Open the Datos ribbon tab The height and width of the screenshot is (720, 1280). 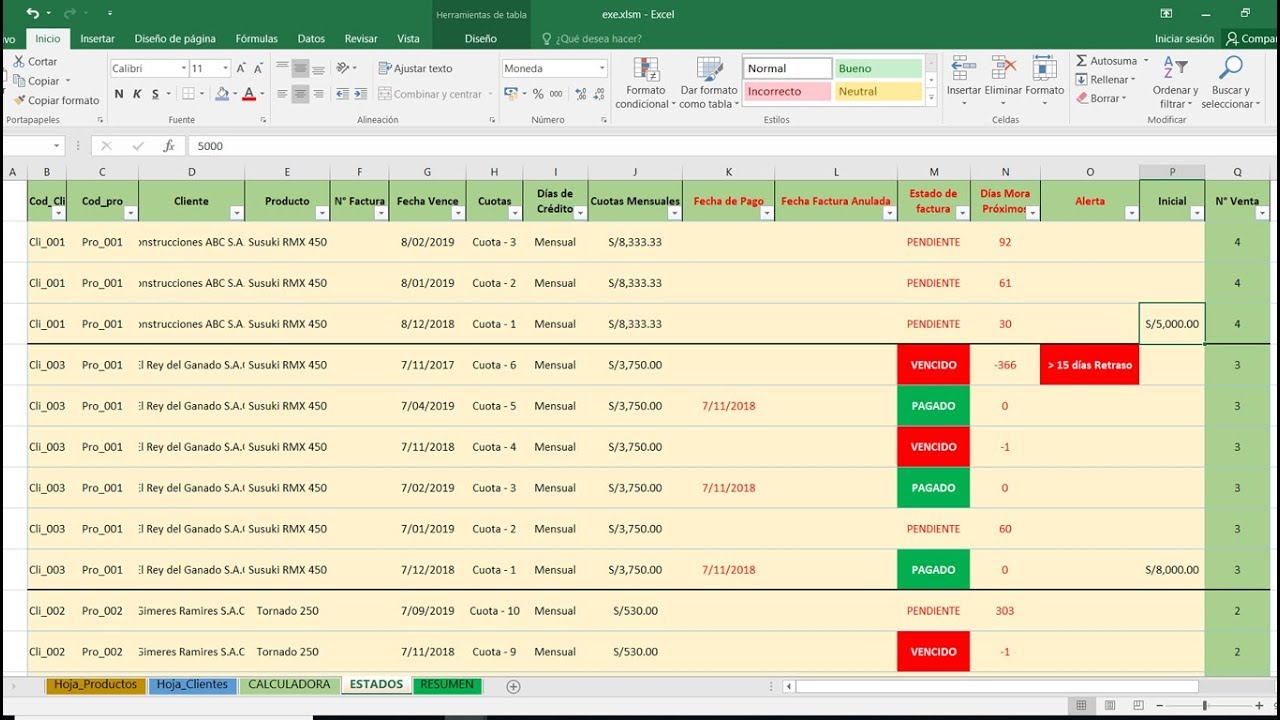[311, 39]
